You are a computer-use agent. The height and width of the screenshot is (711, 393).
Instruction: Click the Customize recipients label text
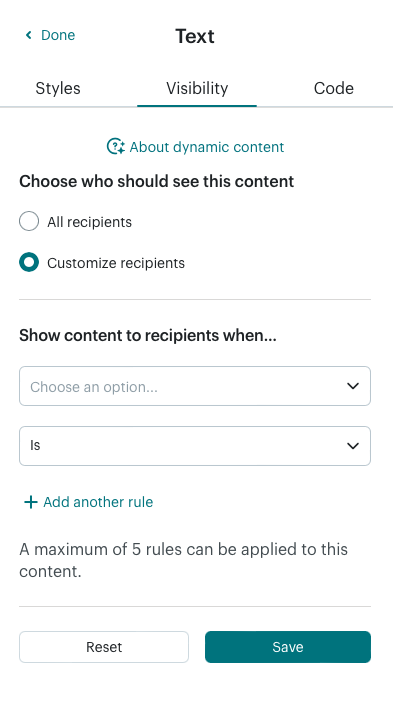point(116,263)
